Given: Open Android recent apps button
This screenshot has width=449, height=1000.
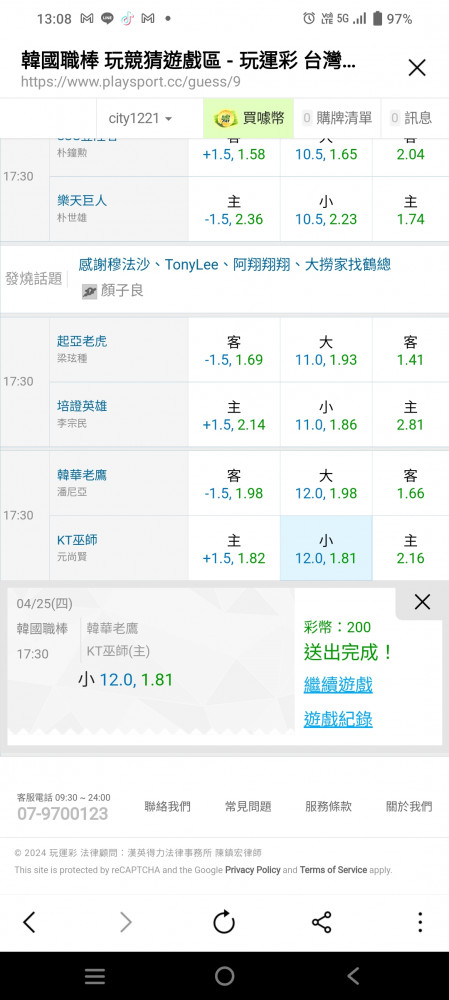Looking at the screenshot, I should [95, 976].
